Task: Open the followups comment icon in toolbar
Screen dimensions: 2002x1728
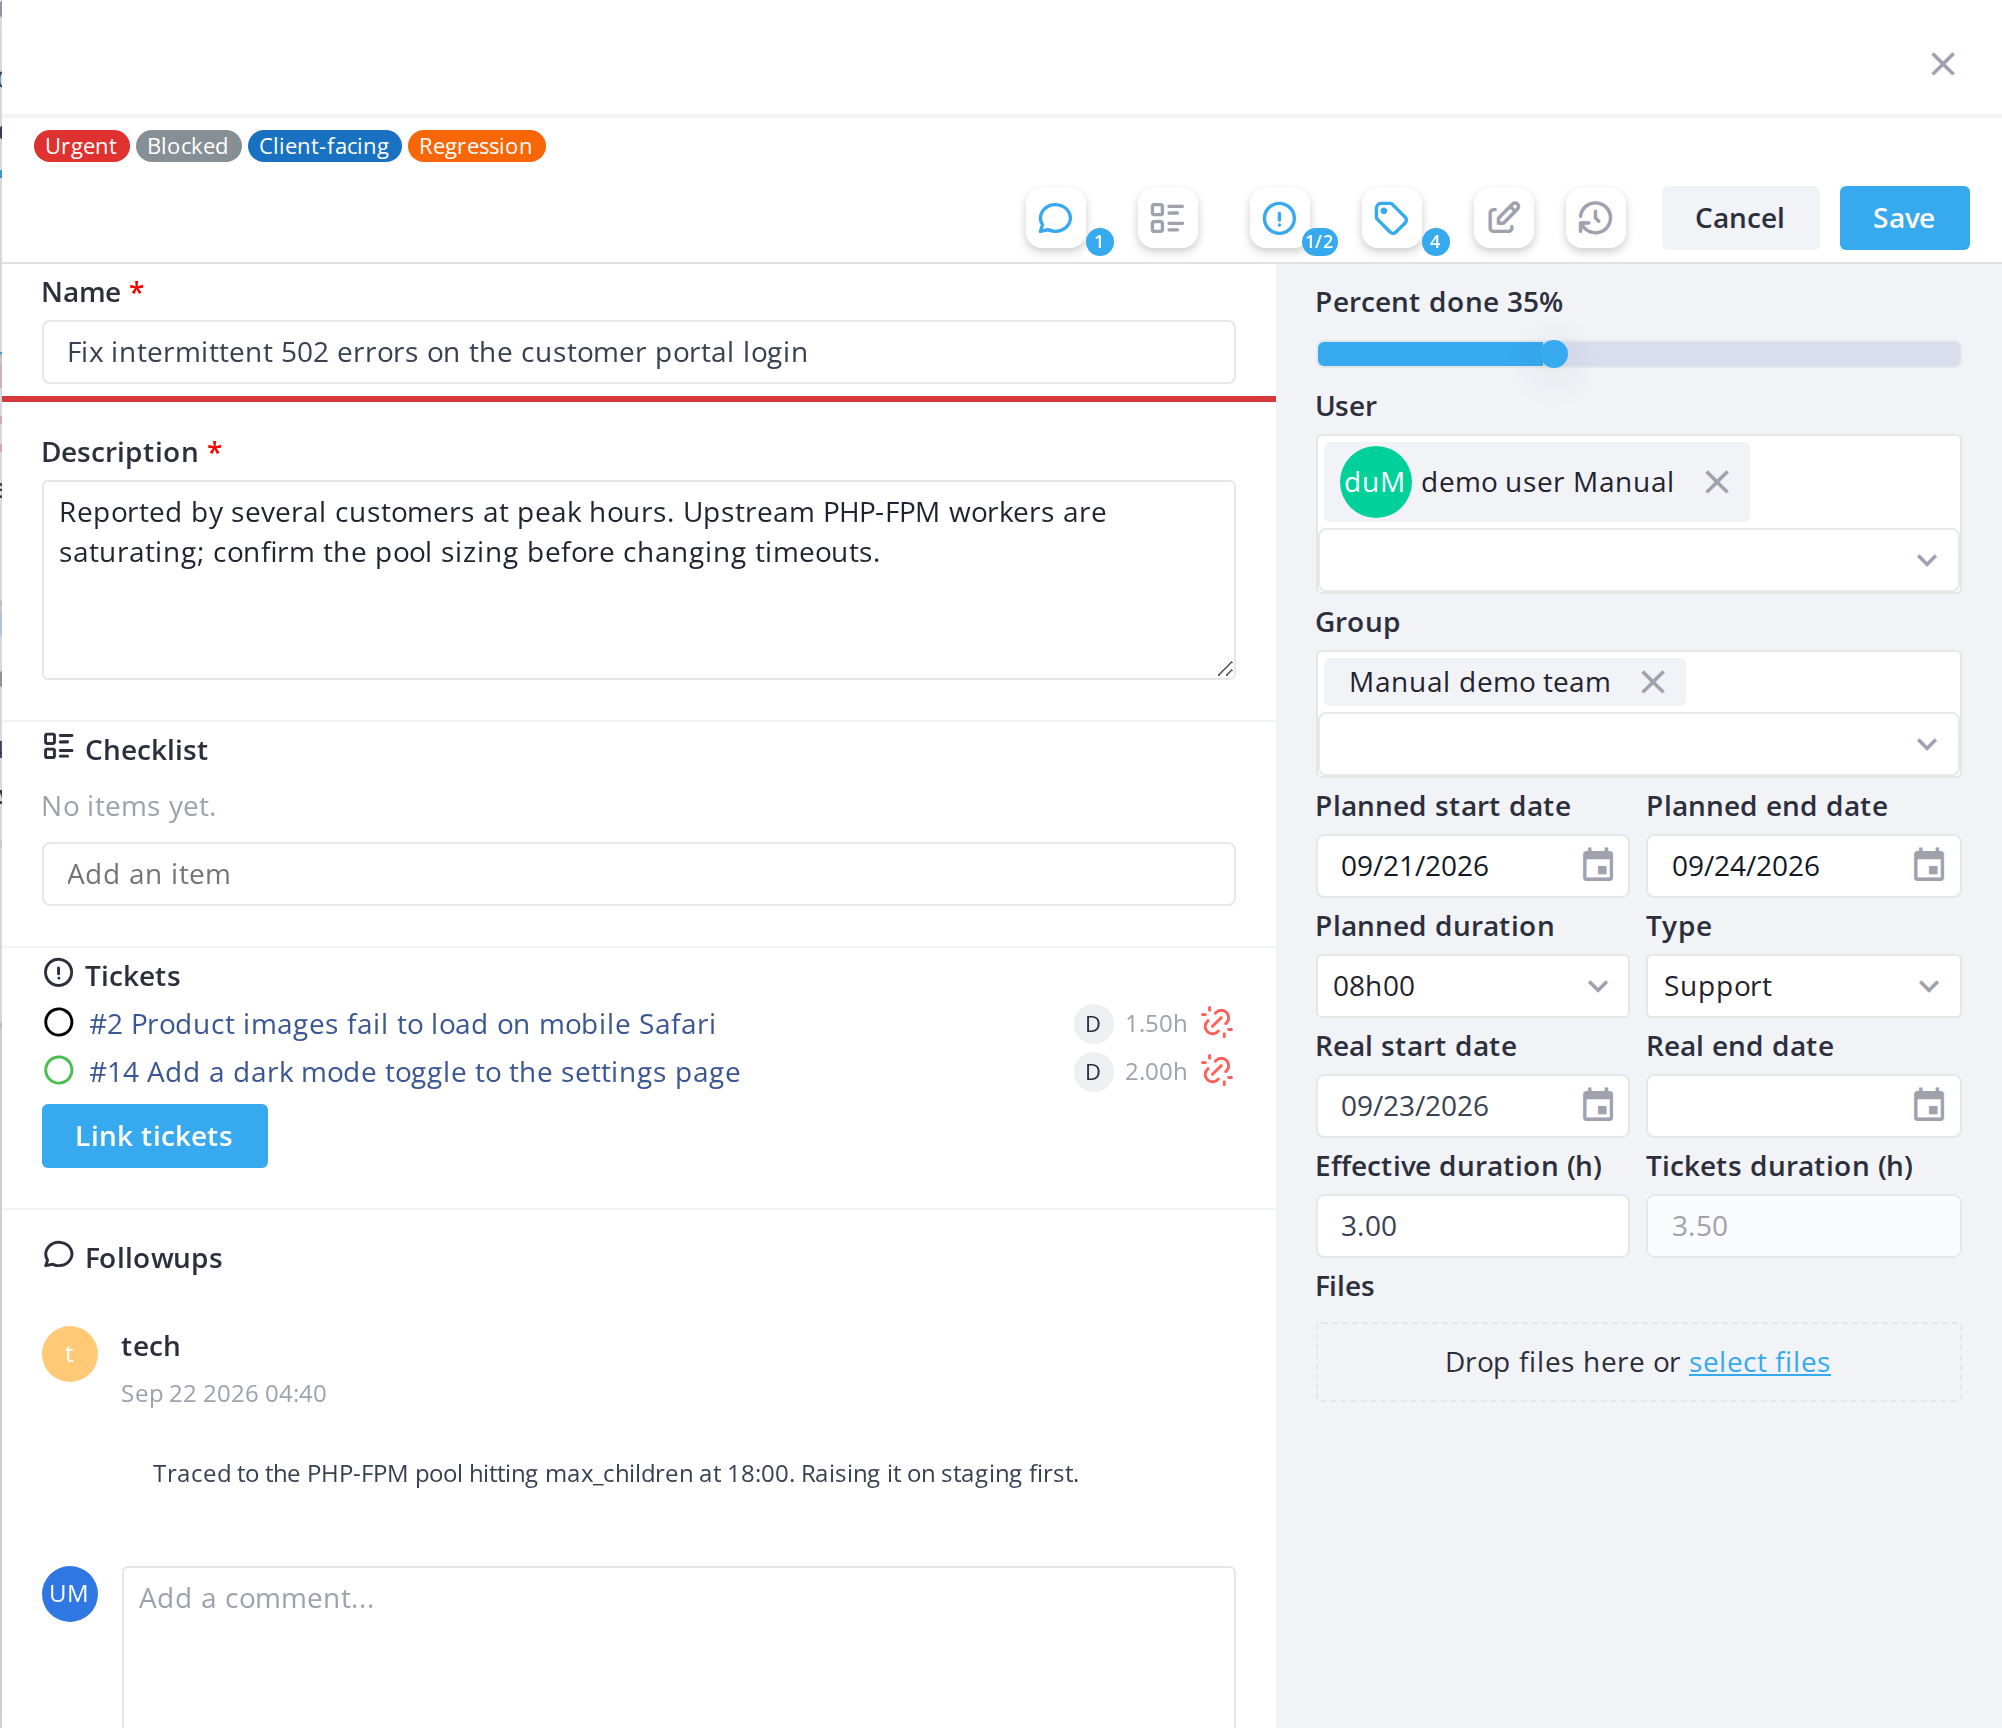Action: click(x=1055, y=218)
